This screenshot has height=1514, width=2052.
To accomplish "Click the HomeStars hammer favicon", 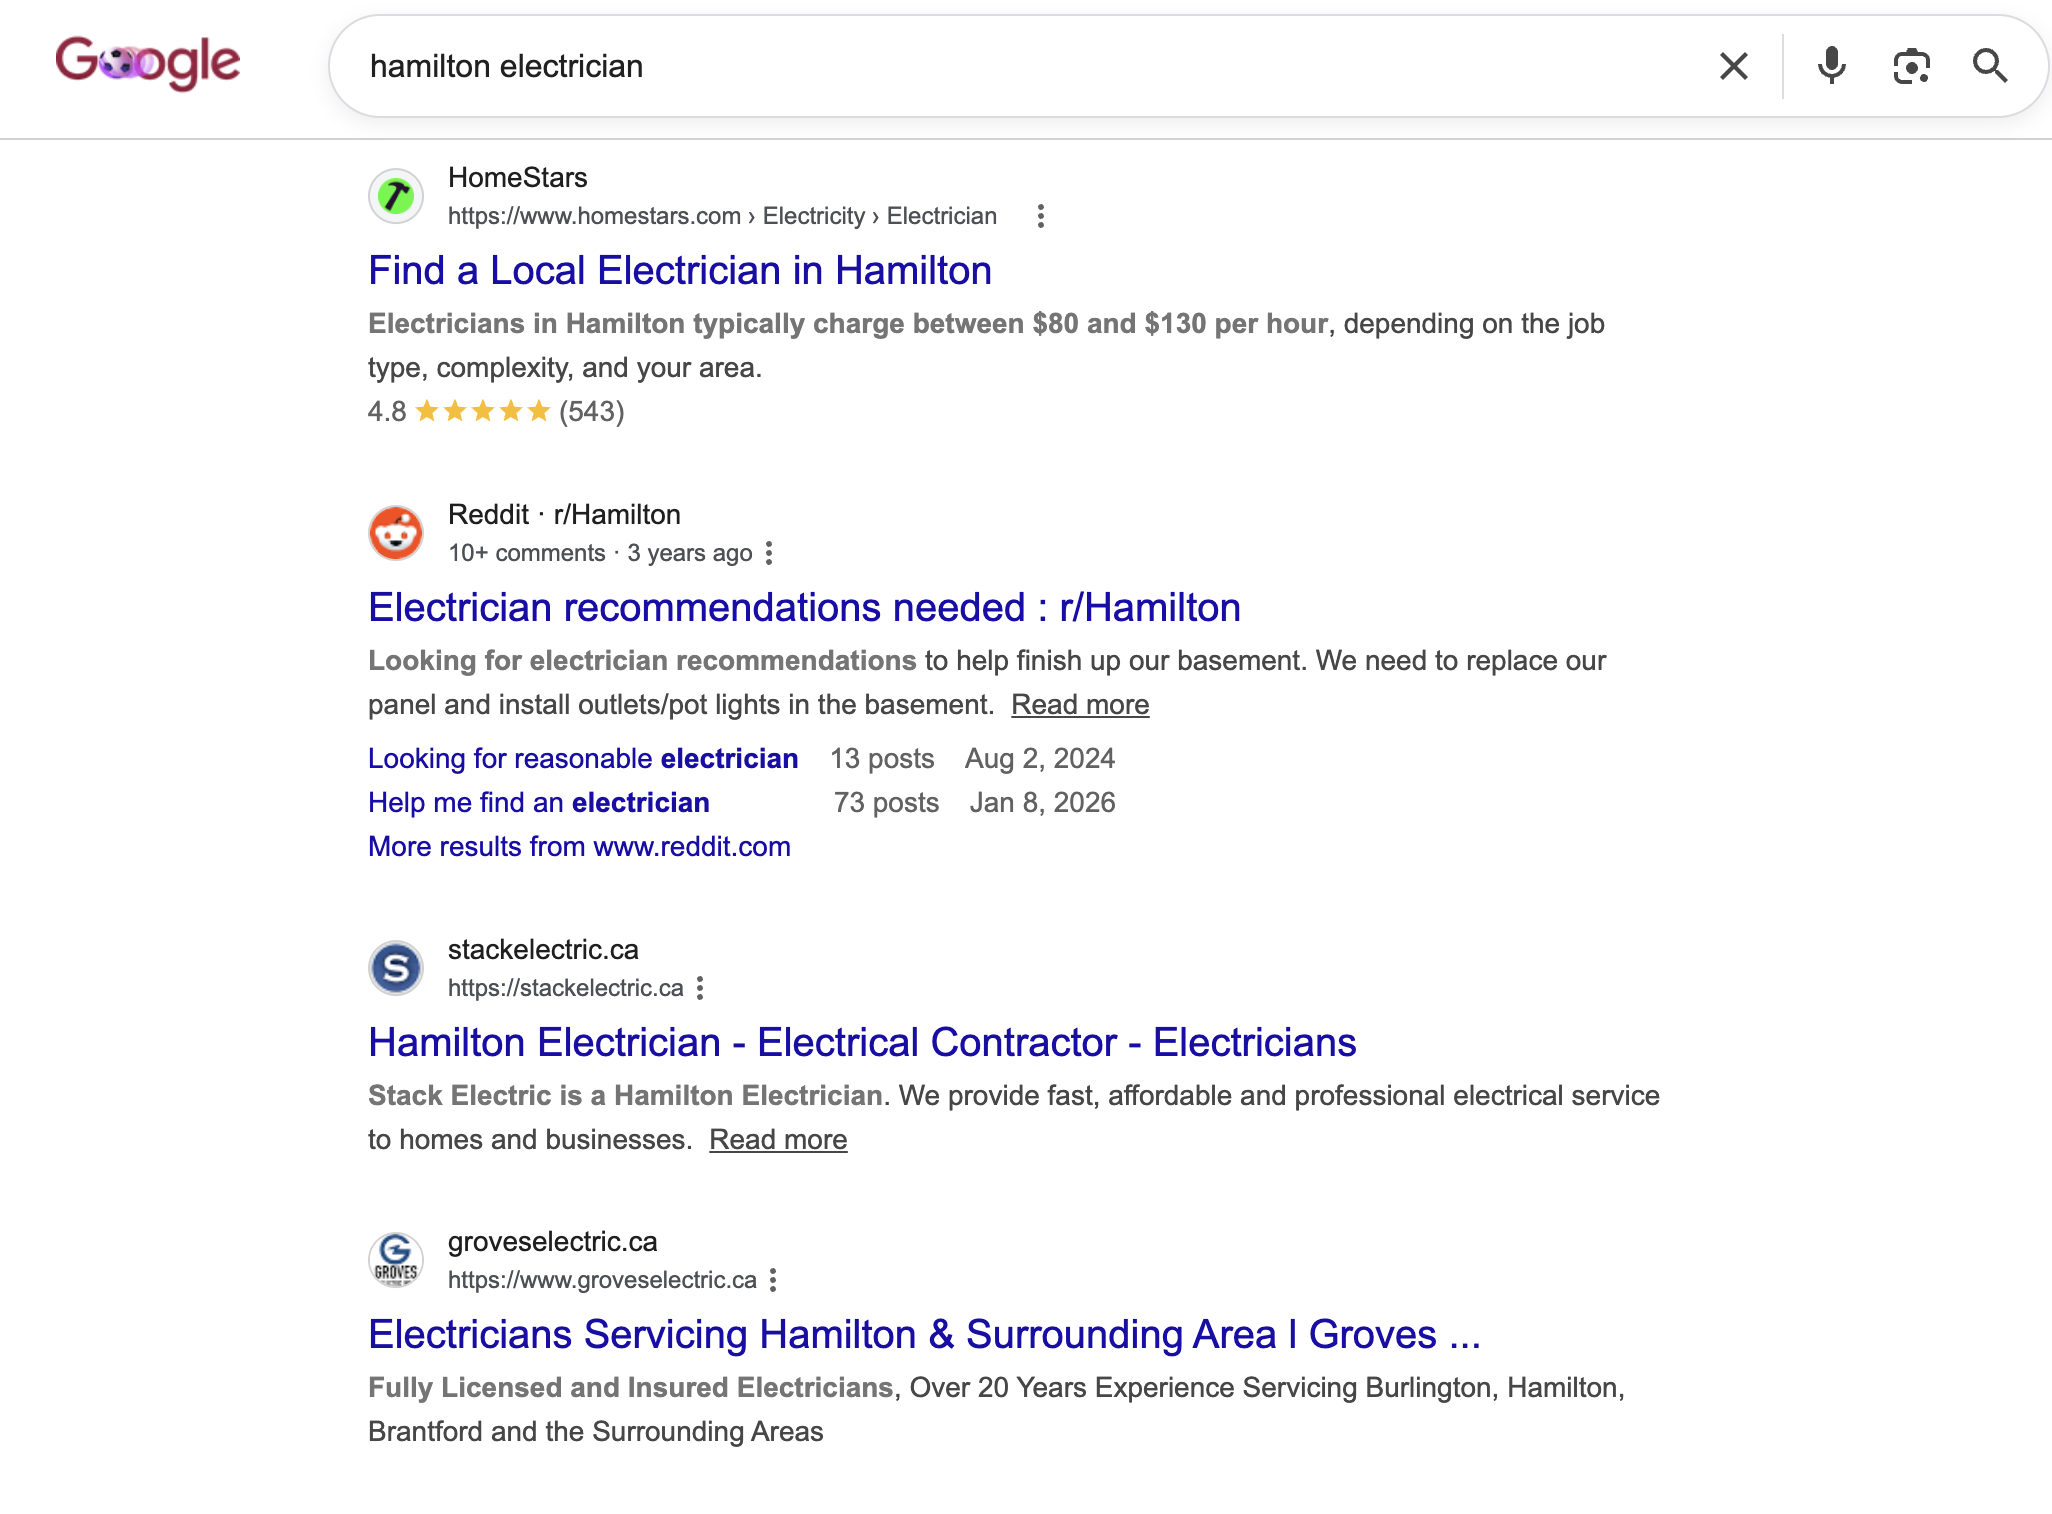I will click(x=396, y=196).
